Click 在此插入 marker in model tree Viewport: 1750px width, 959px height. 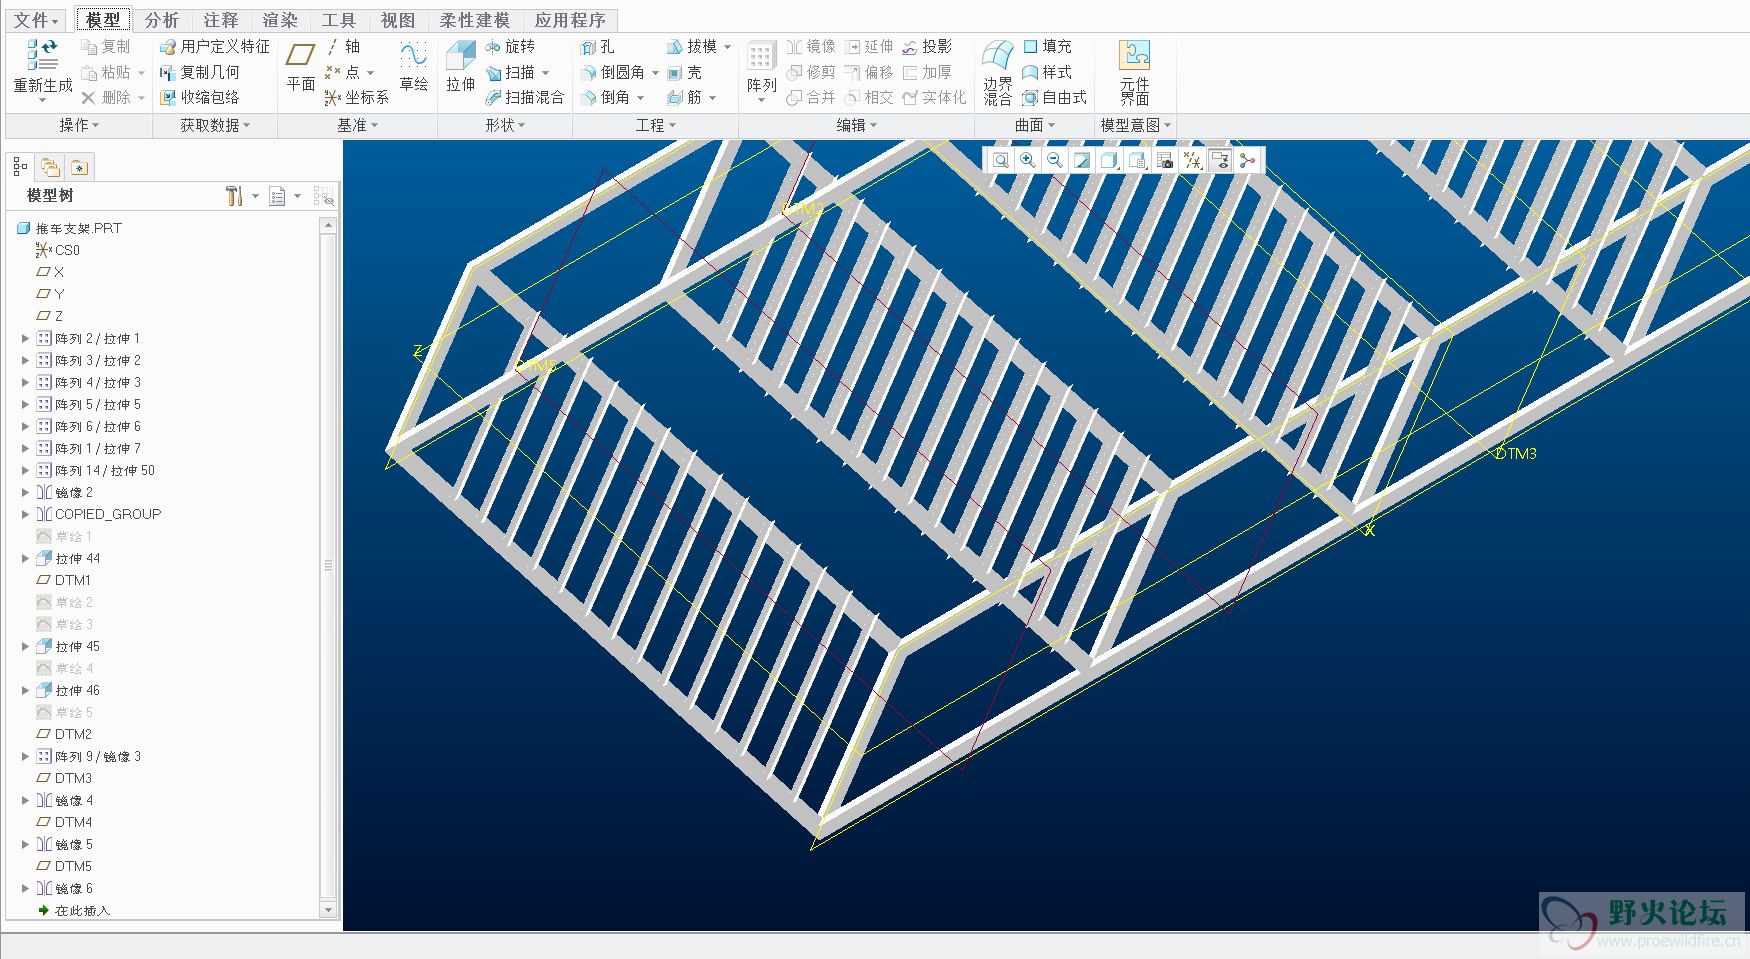[74, 910]
